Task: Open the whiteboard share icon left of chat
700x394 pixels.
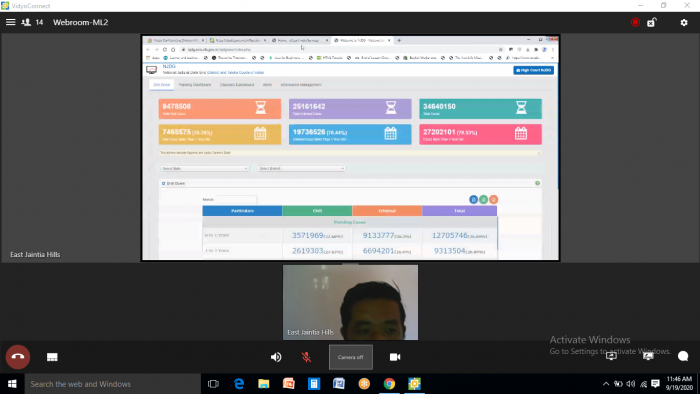Action: tap(648, 356)
